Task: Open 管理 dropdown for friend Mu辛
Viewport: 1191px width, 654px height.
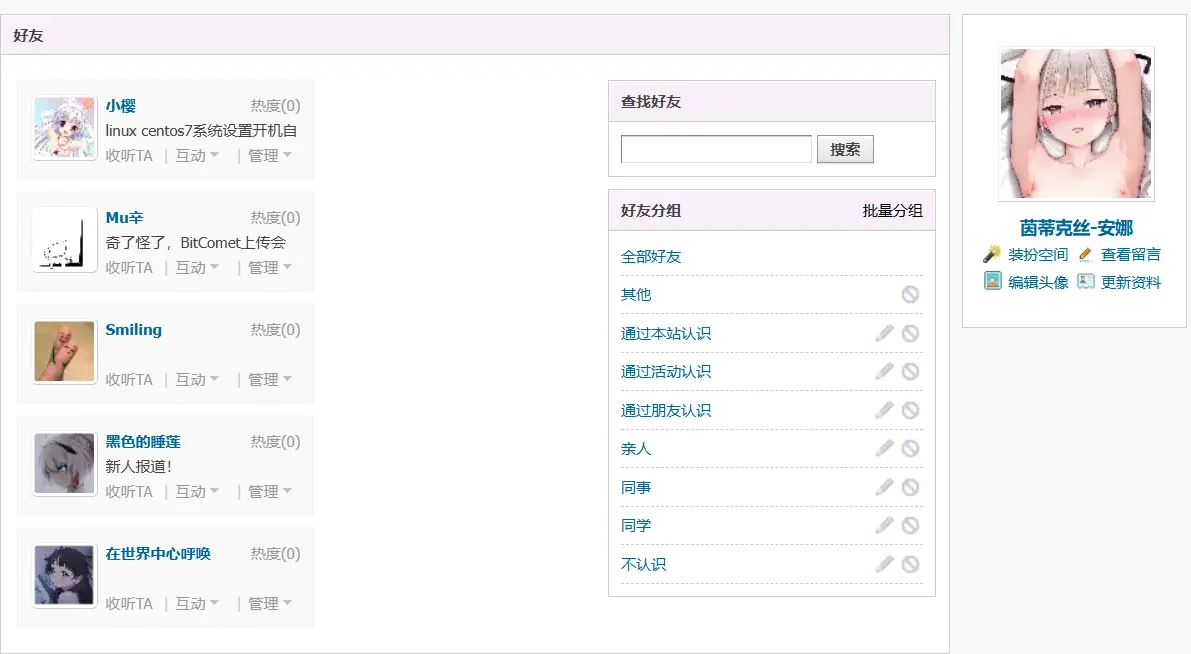Action: (x=269, y=268)
